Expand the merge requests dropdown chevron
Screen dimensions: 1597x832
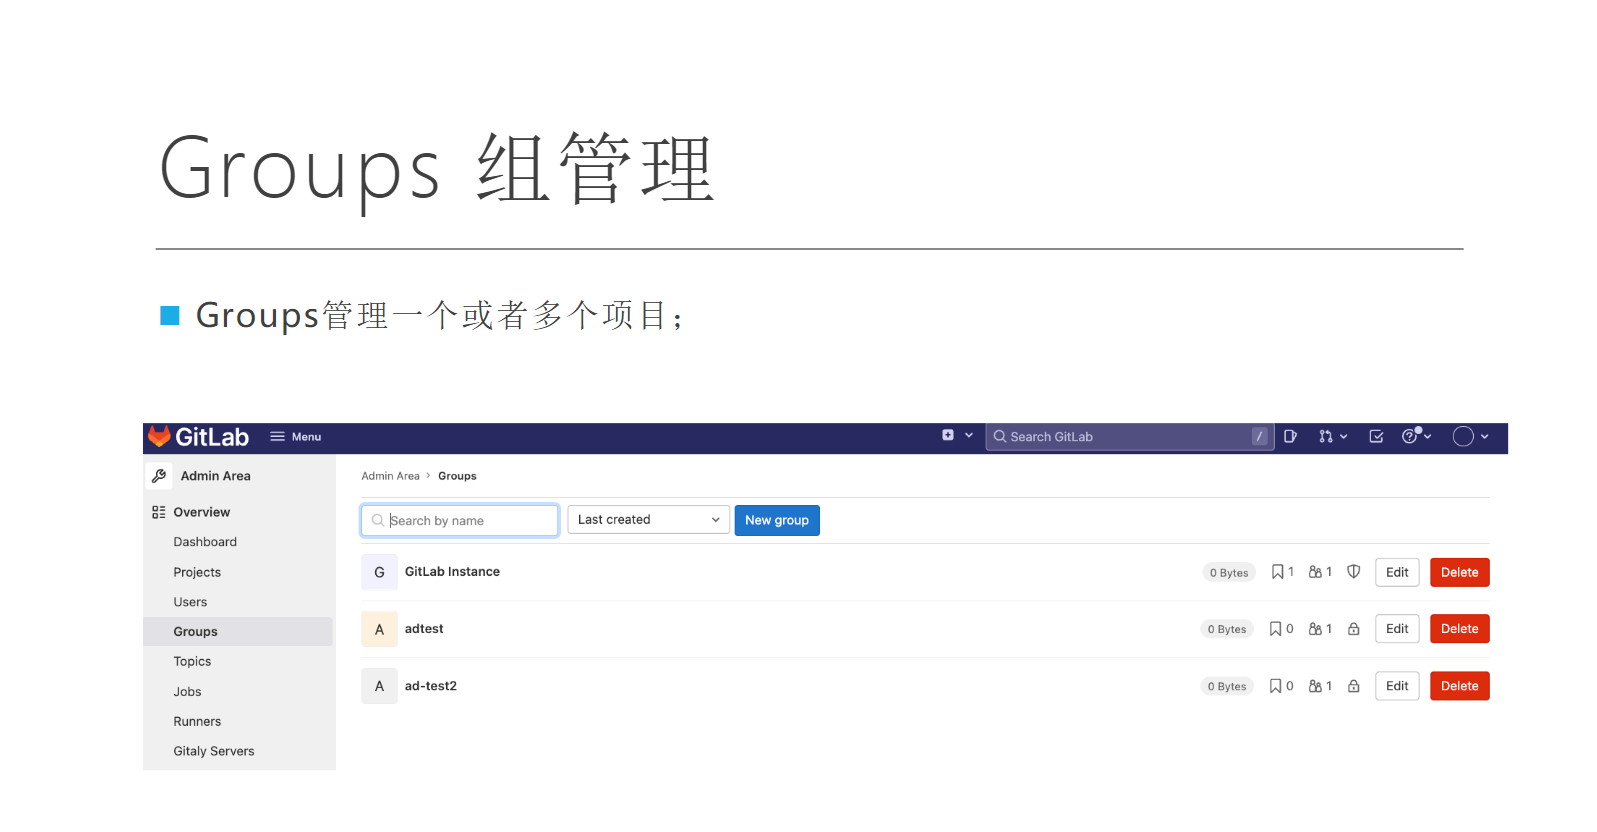[x=1344, y=436]
